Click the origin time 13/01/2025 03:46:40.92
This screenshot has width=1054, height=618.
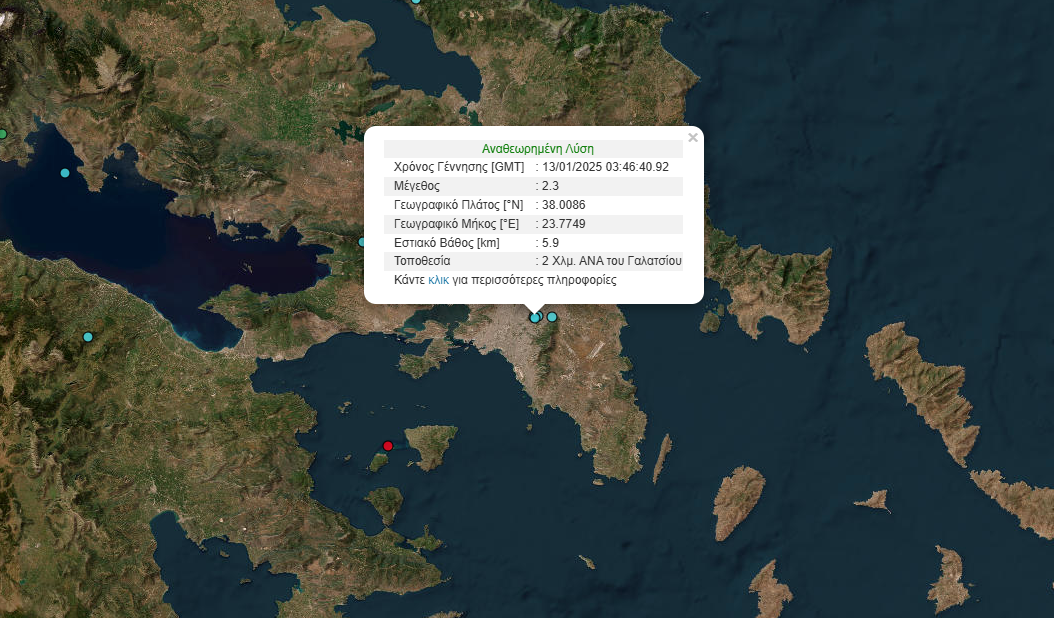[x=605, y=167]
